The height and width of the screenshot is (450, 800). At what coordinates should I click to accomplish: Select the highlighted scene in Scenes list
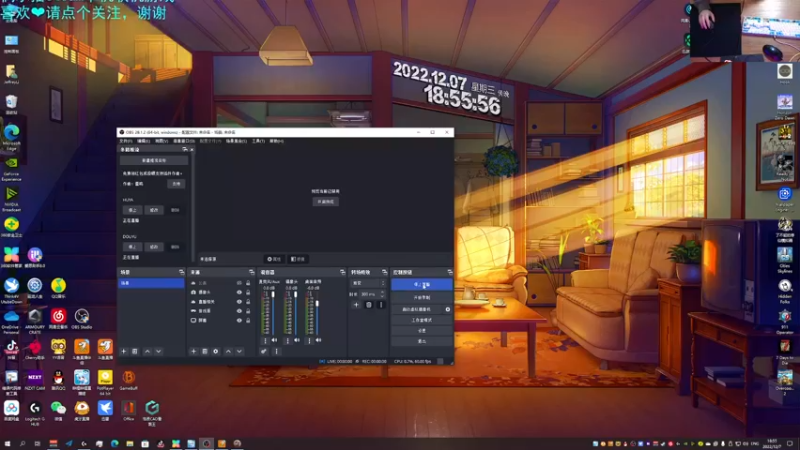(151, 283)
